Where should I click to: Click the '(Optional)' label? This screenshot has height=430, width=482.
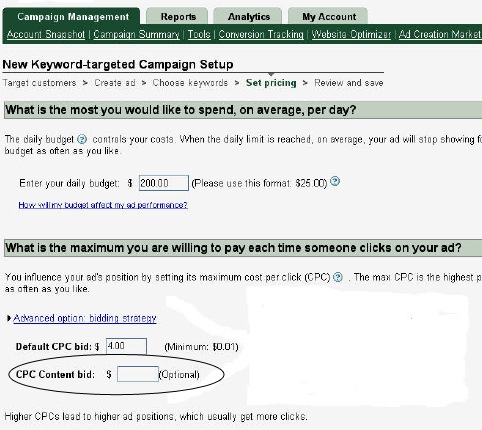click(x=179, y=375)
